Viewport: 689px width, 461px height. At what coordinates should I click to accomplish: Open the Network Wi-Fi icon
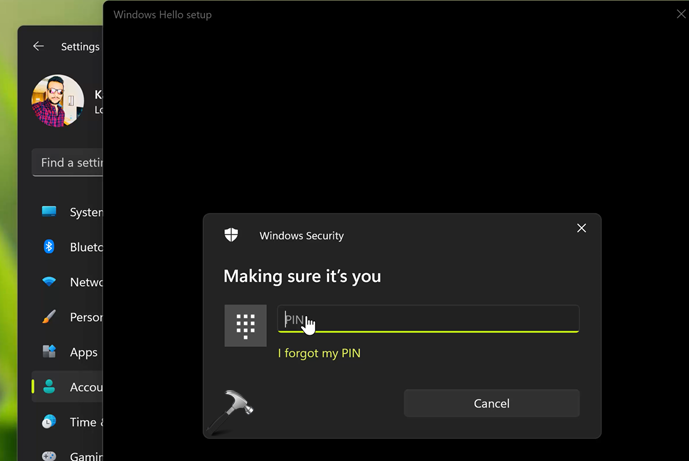(49, 282)
